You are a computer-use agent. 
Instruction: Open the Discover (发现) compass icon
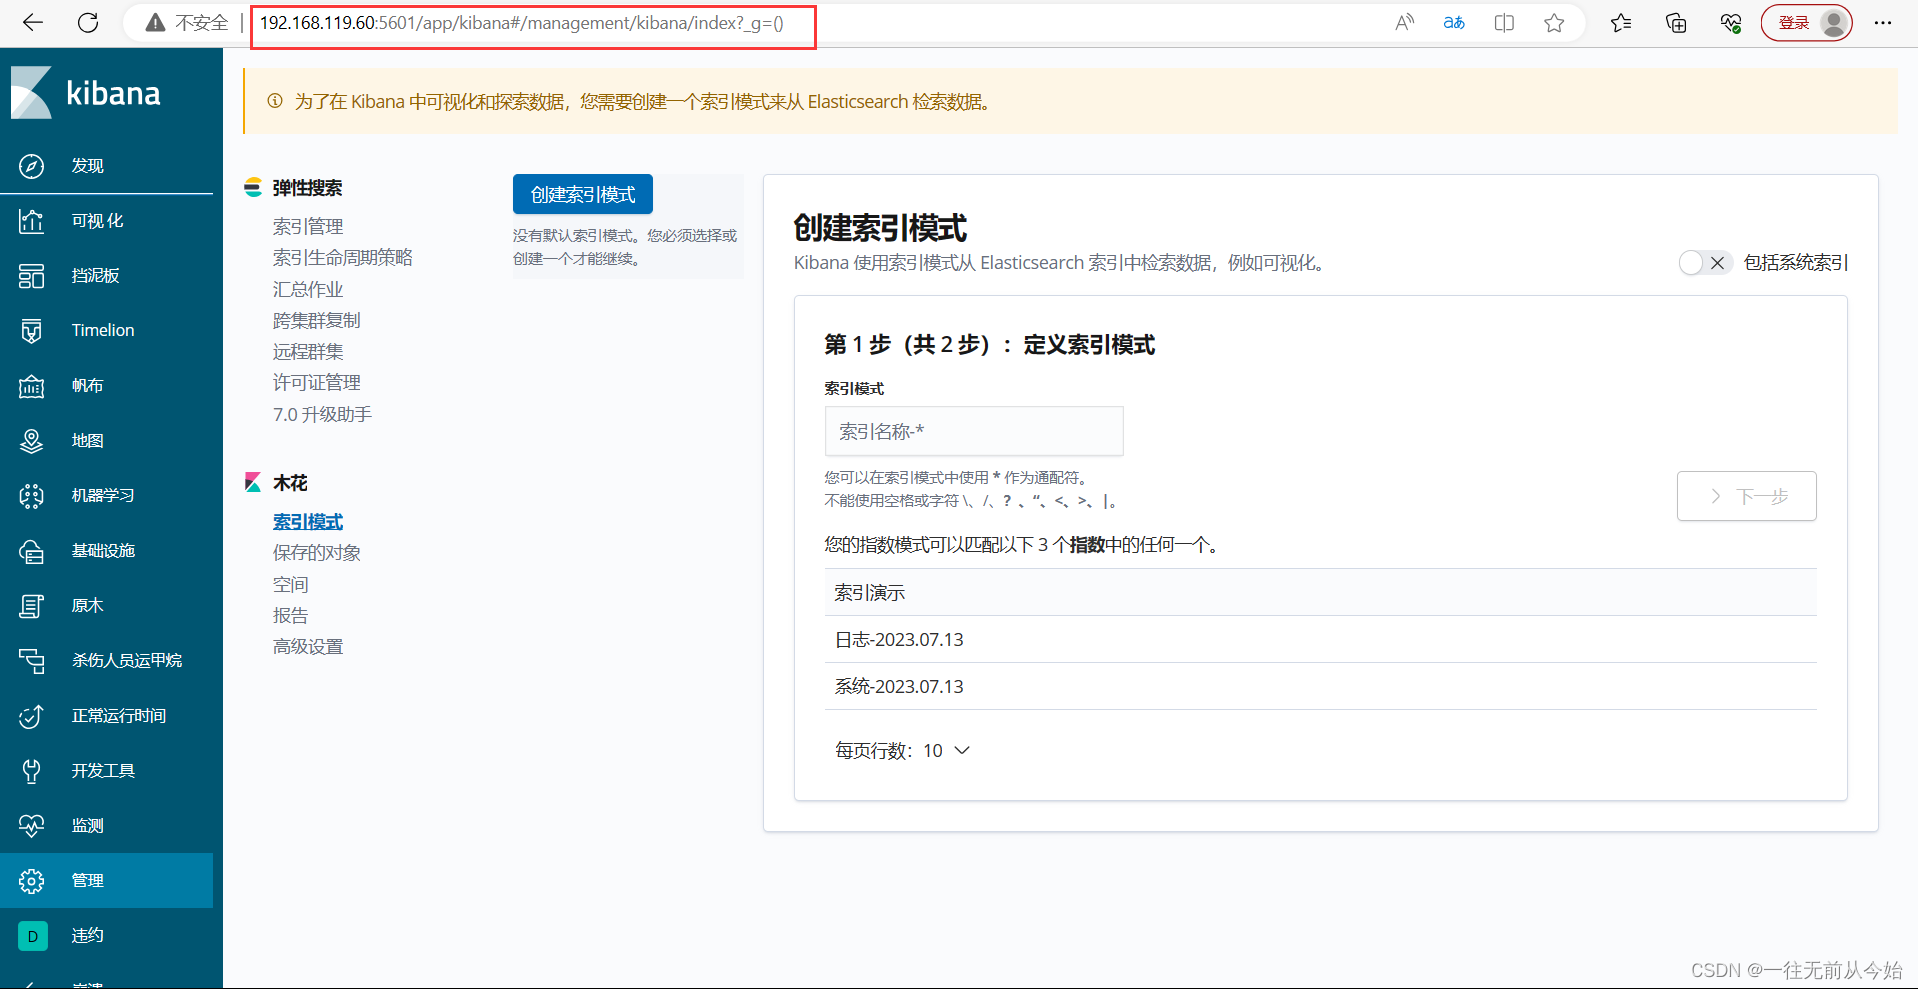(x=32, y=166)
